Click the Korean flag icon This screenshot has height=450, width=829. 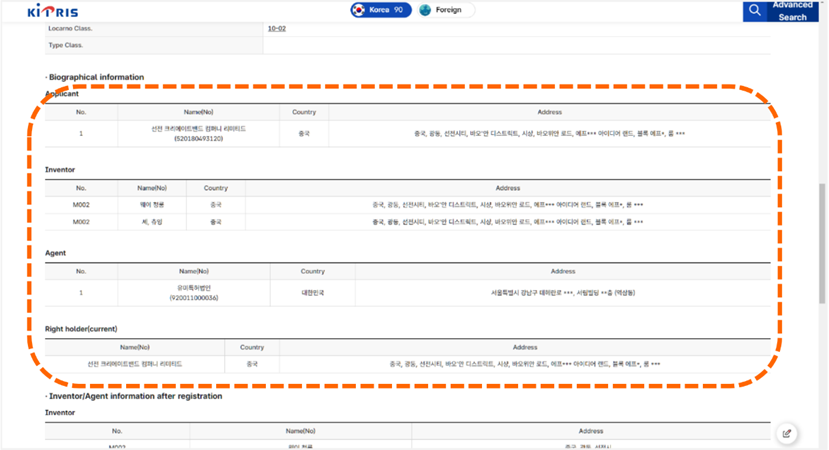360,10
